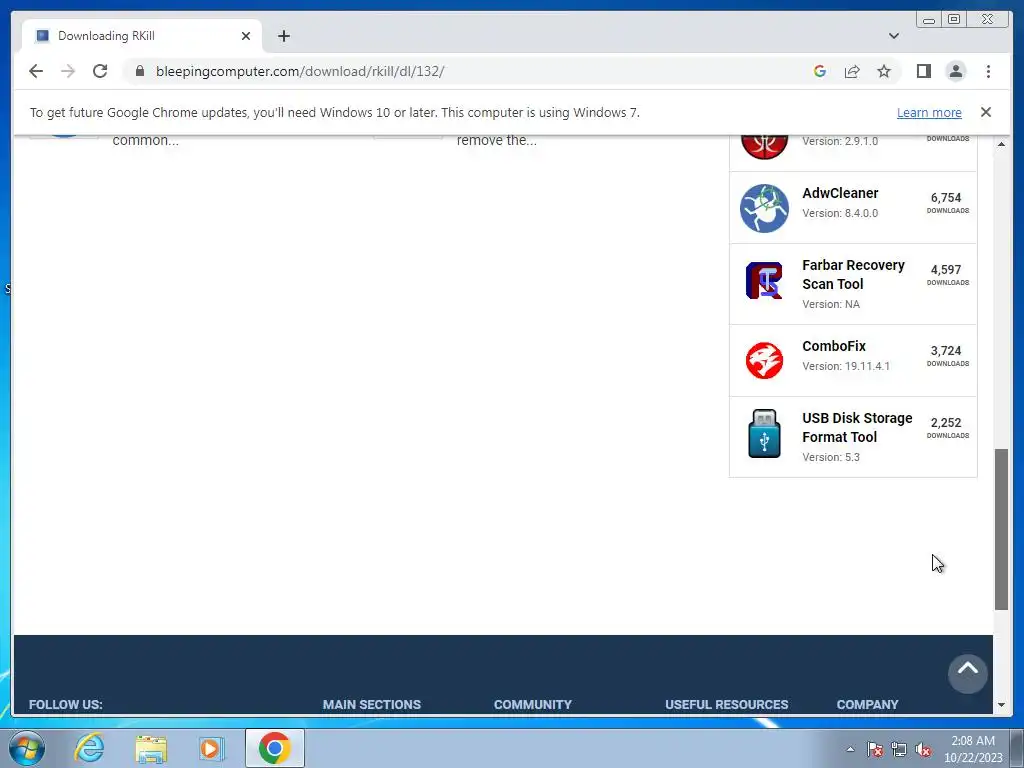The width and height of the screenshot is (1024, 768).
Task: Open the AdwCleaner download link
Action: [840, 193]
